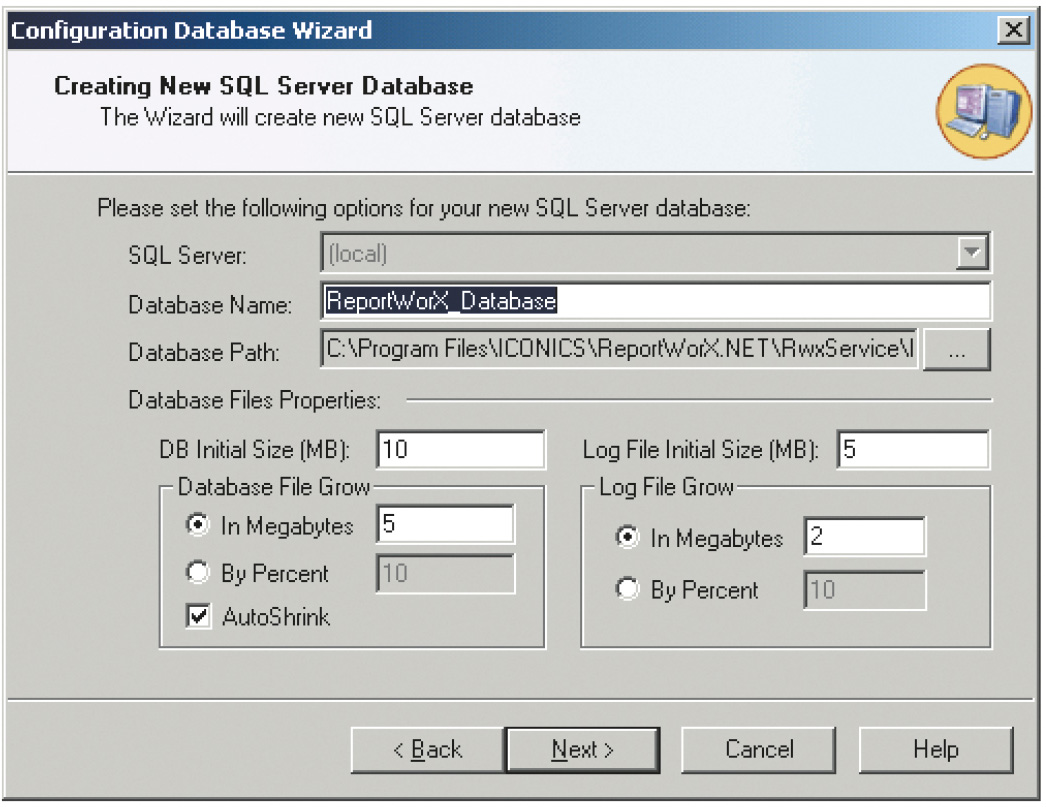The image size is (1046, 807).
Task: Close the Configuration Database Wizard window
Action: pyautogui.click(x=1013, y=30)
